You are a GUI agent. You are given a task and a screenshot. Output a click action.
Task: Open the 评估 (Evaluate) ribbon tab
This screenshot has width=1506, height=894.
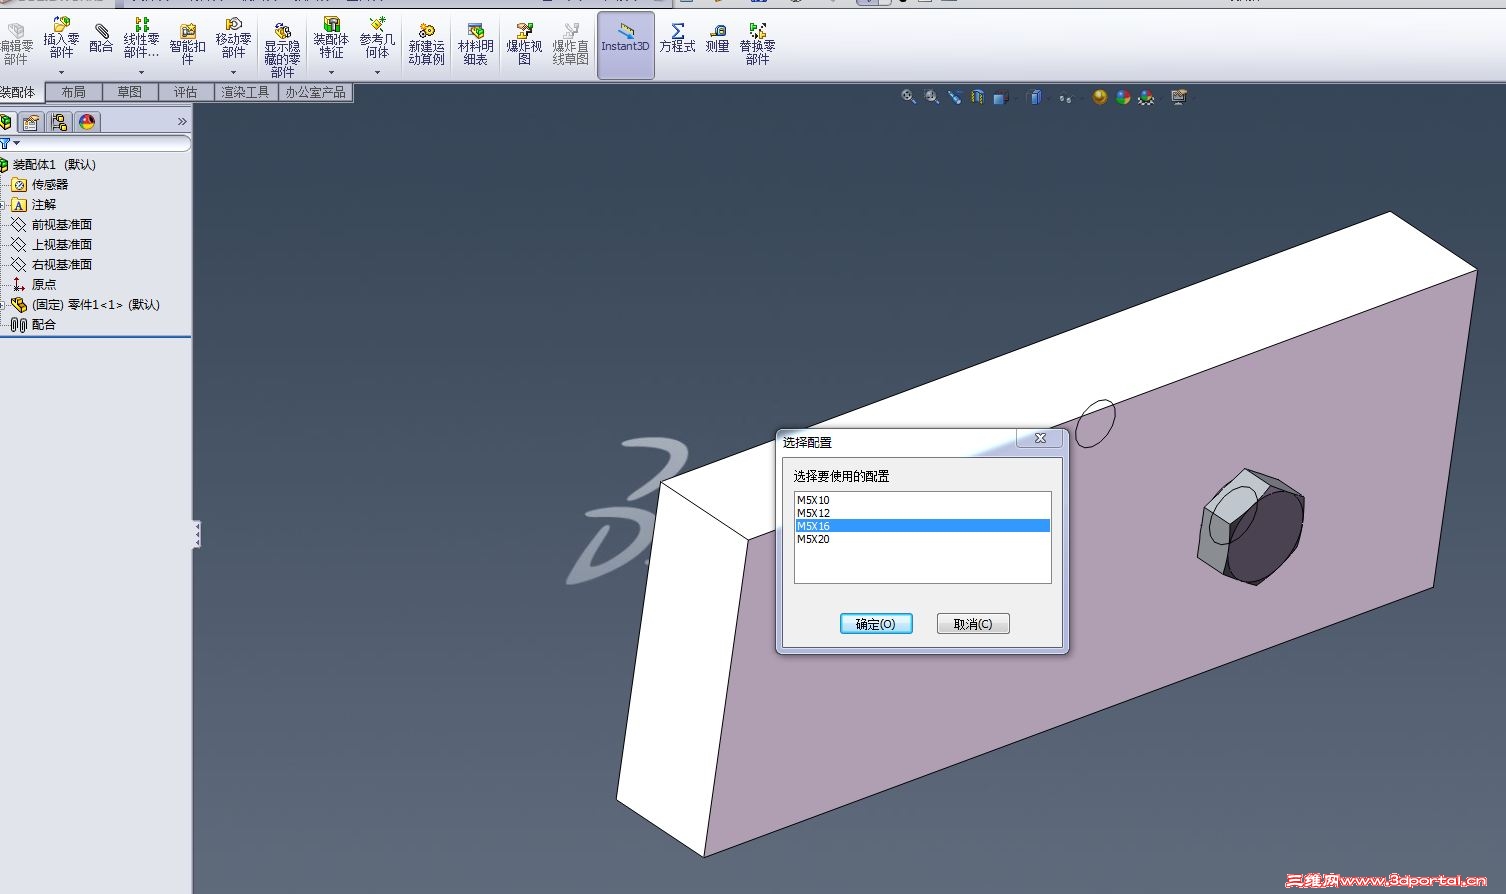185,92
